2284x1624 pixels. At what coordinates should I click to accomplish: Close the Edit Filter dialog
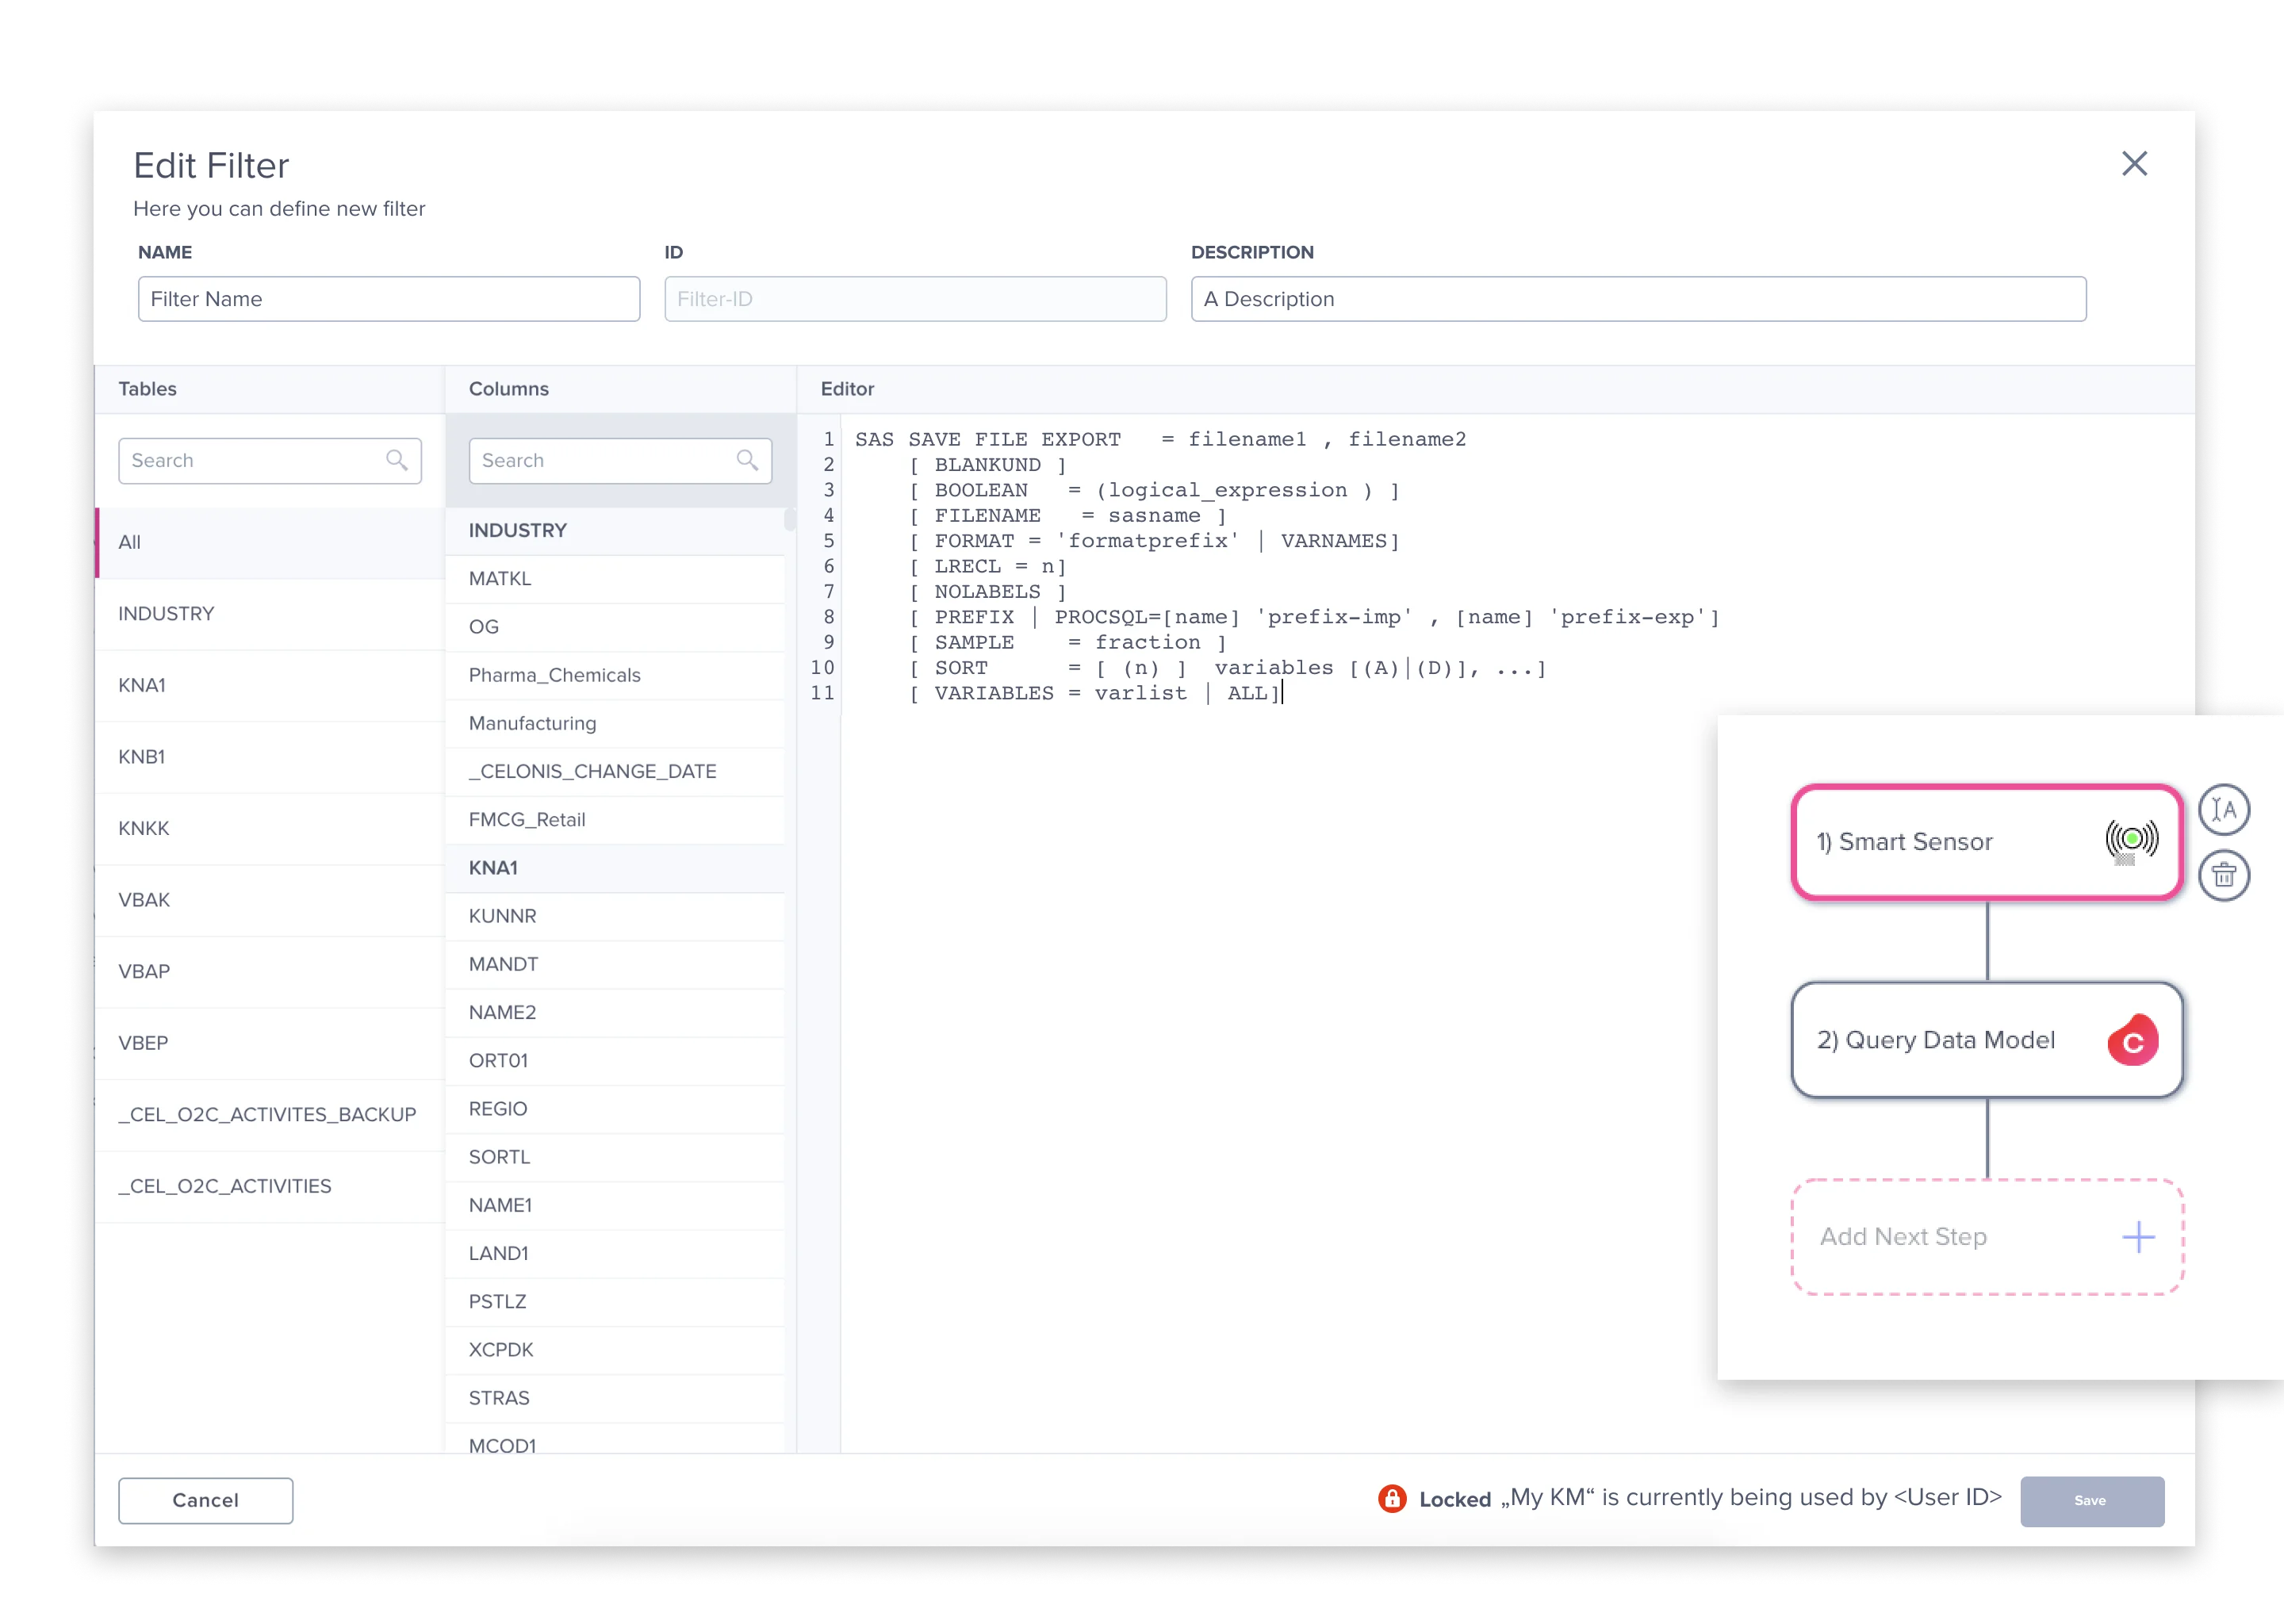(x=2135, y=163)
